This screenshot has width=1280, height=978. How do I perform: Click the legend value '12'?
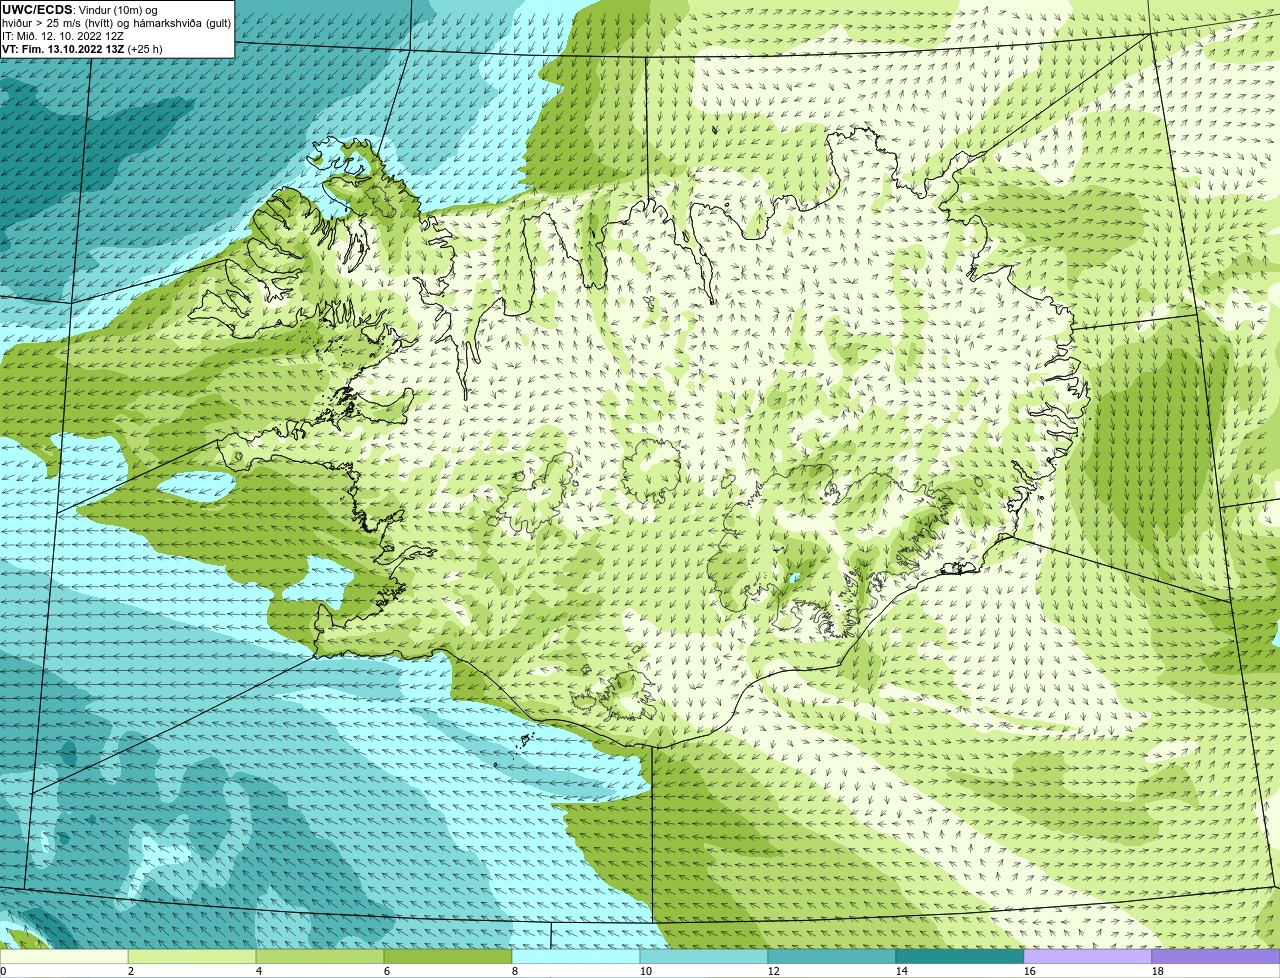pos(774,971)
